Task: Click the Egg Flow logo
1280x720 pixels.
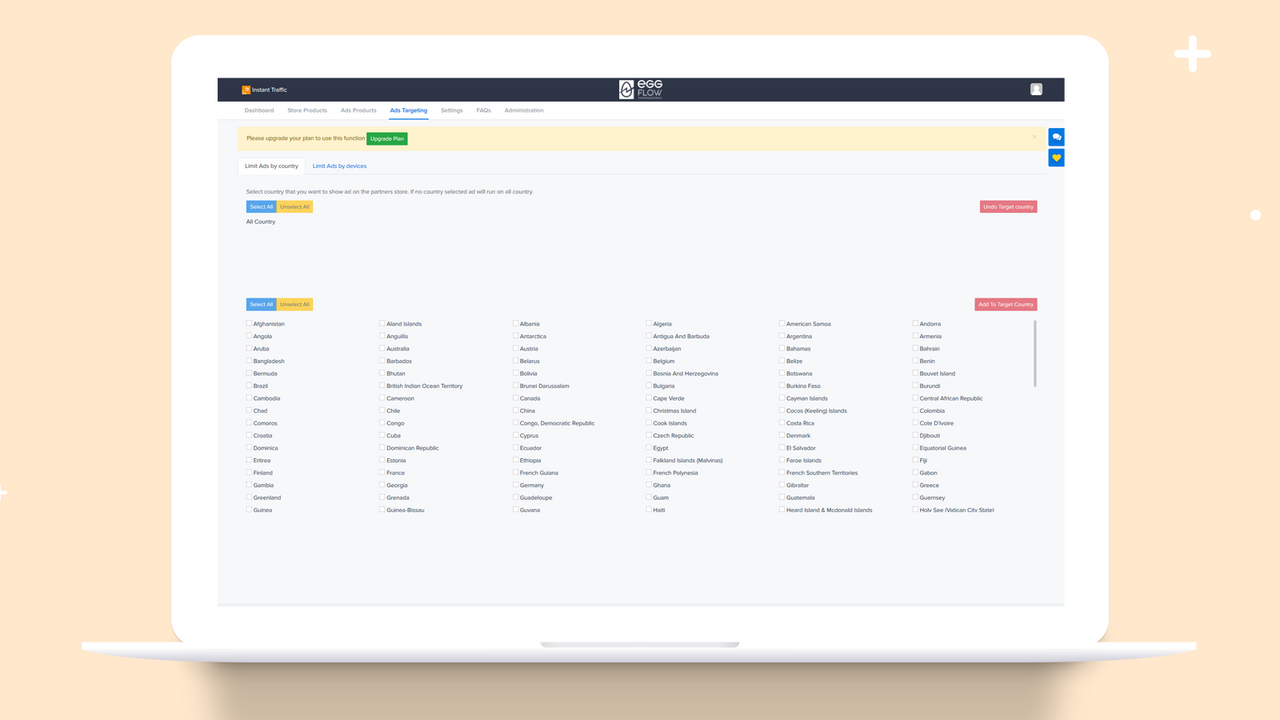Action: click(x=640, y=90)
